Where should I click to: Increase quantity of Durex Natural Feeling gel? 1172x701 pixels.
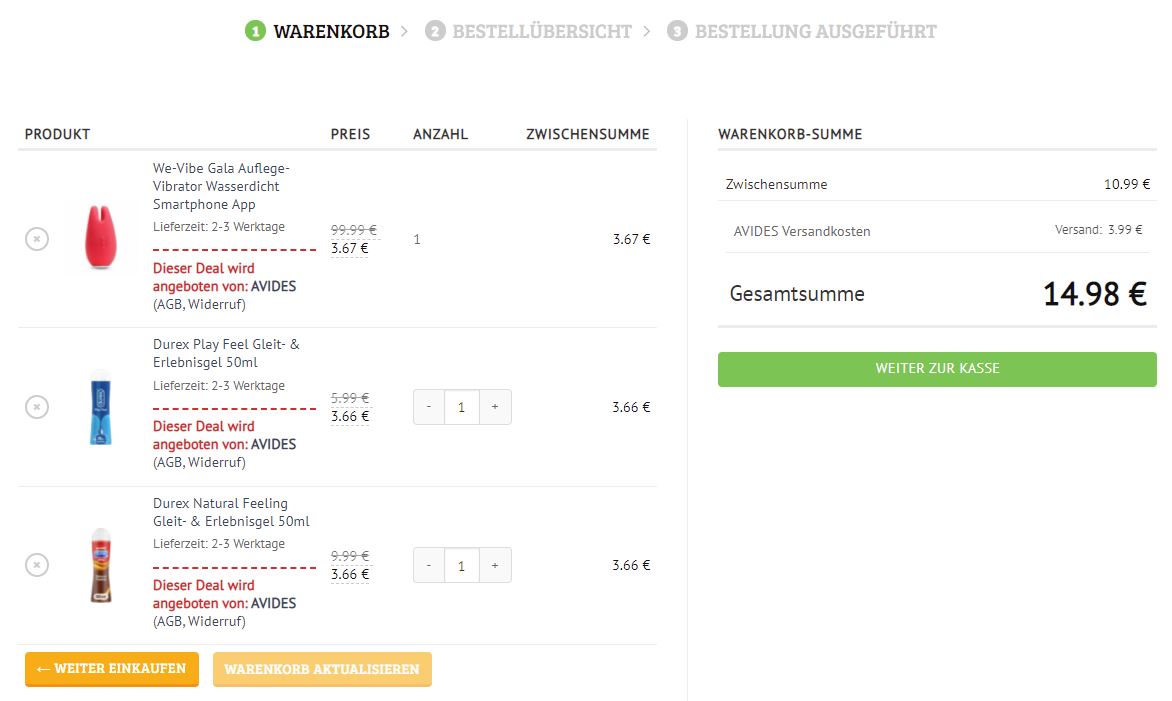click(495, 566)
